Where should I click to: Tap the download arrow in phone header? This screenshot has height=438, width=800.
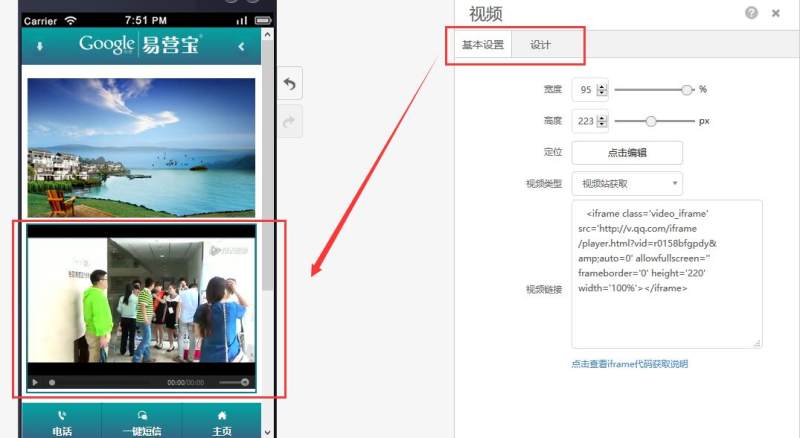[x=40, y=46]
